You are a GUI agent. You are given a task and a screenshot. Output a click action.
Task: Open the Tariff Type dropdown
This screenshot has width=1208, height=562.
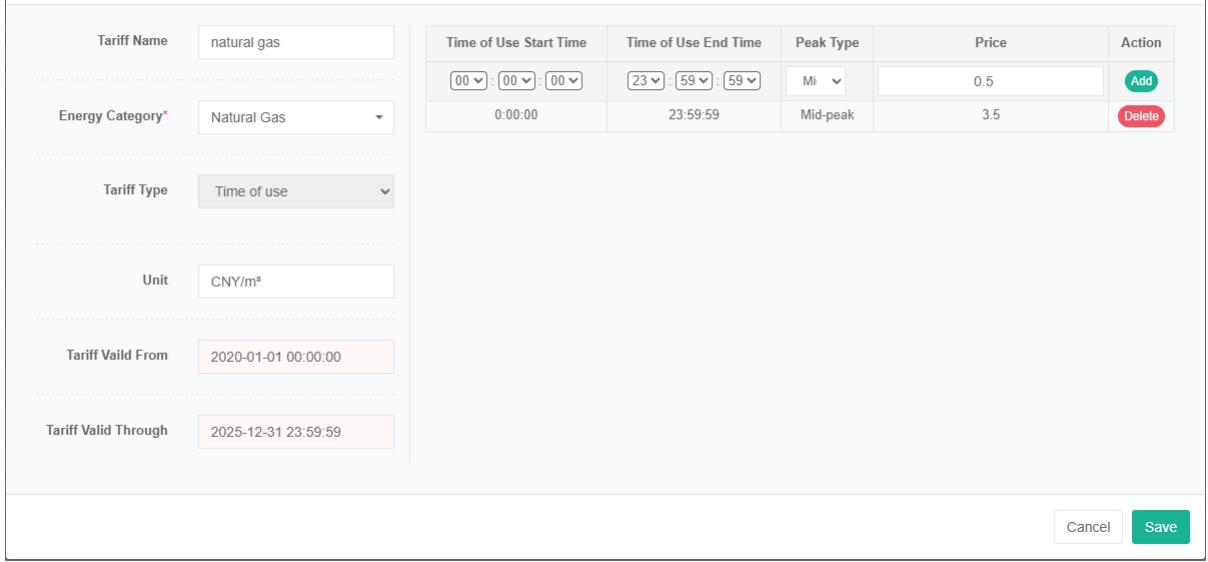tap(296, 192)
